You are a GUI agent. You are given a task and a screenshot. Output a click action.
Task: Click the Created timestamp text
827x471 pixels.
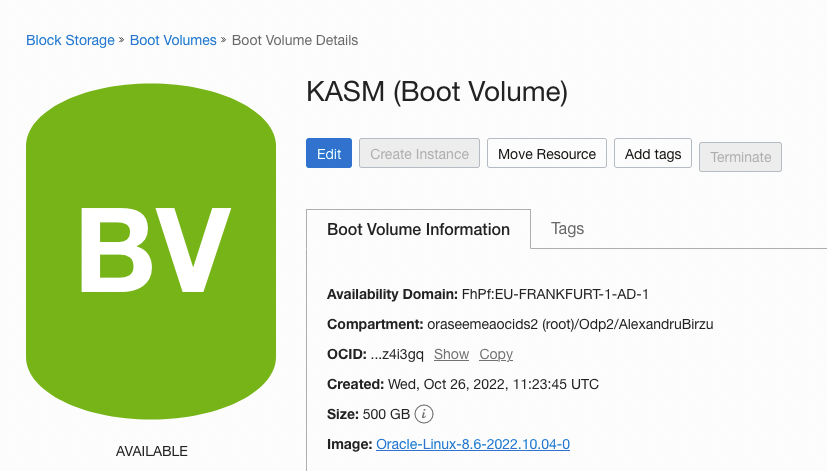pyautogui.click(x=492, y=384)
